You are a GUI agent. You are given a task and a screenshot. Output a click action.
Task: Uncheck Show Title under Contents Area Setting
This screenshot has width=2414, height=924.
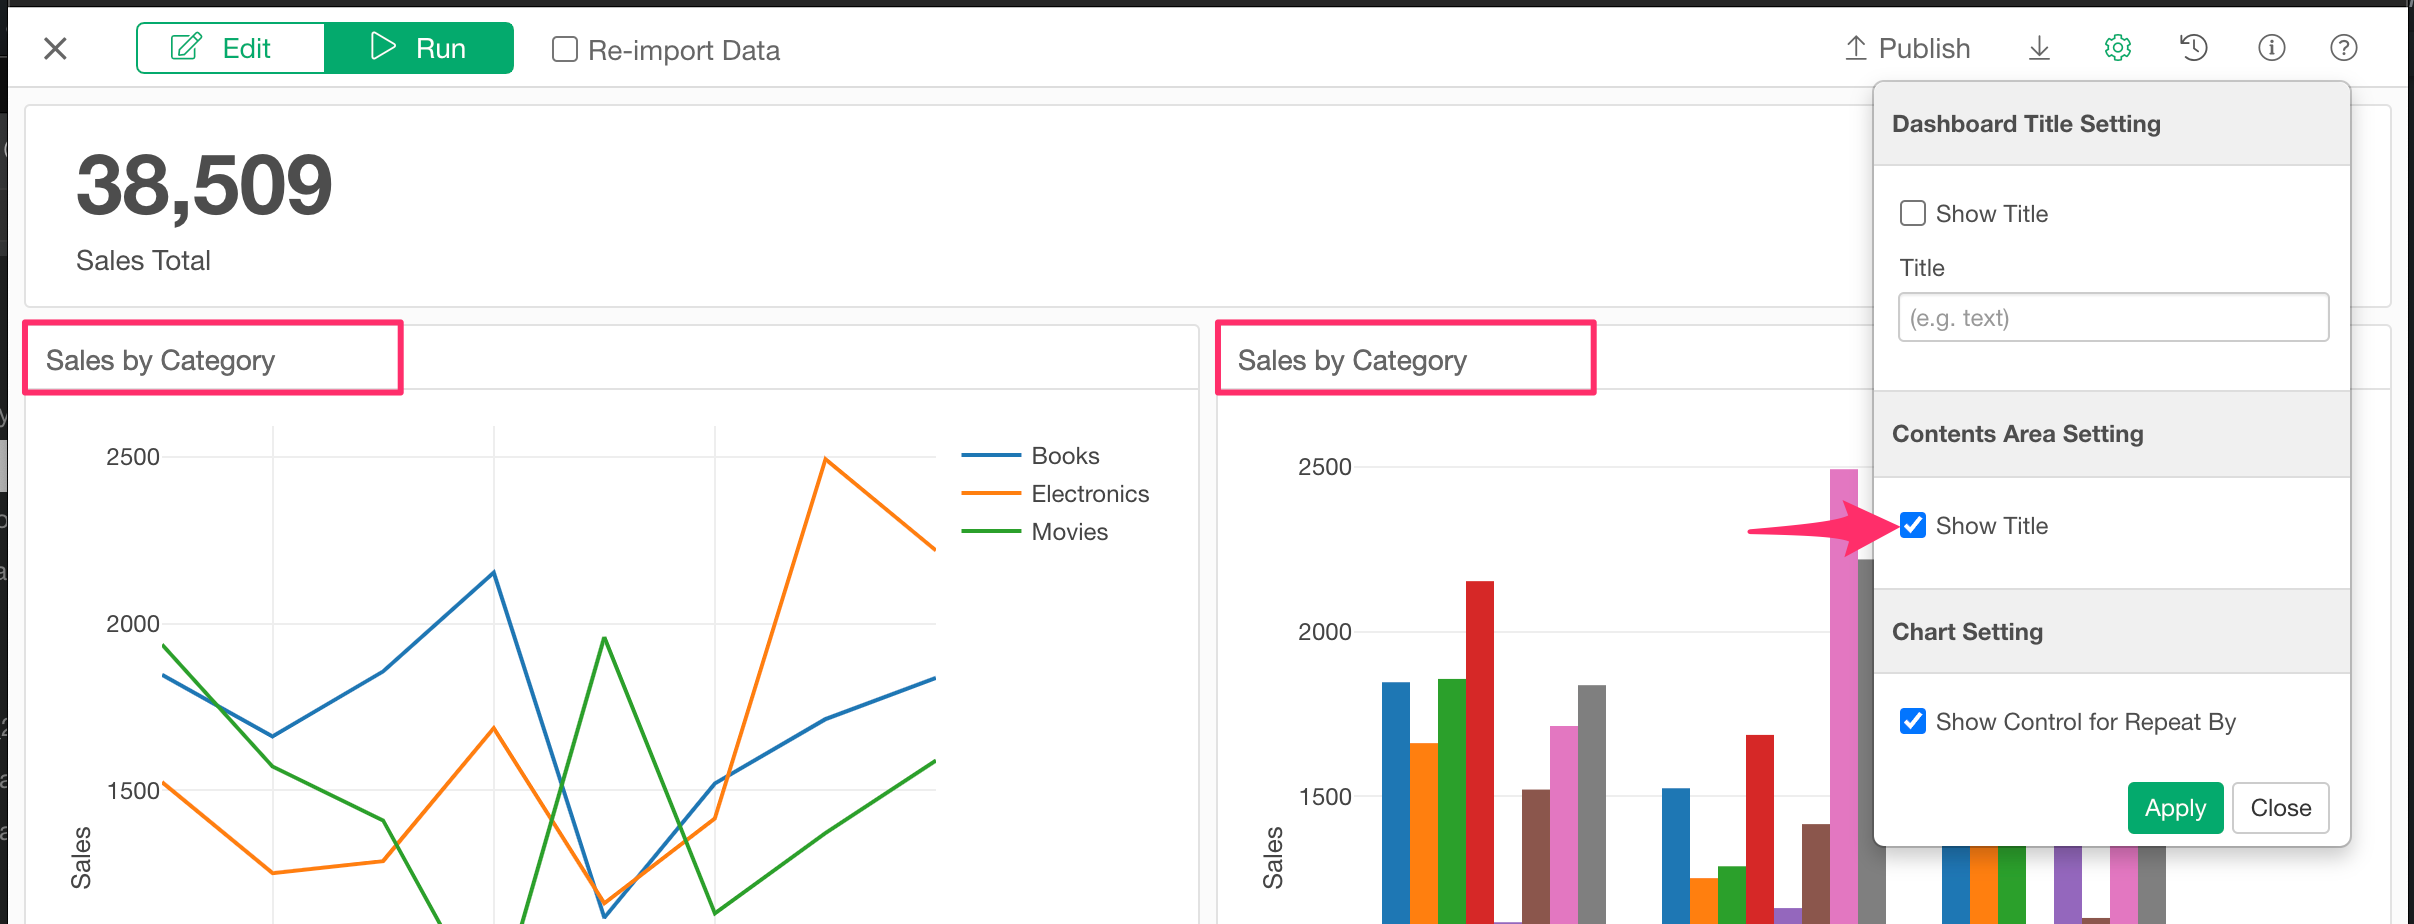(1913, 525)
